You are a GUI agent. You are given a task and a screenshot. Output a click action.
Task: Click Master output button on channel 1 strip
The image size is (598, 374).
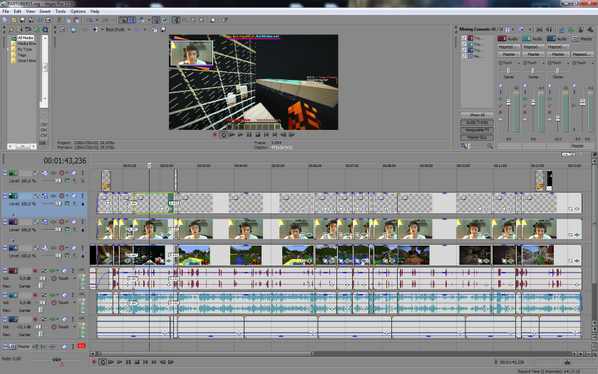click(508, 54)
